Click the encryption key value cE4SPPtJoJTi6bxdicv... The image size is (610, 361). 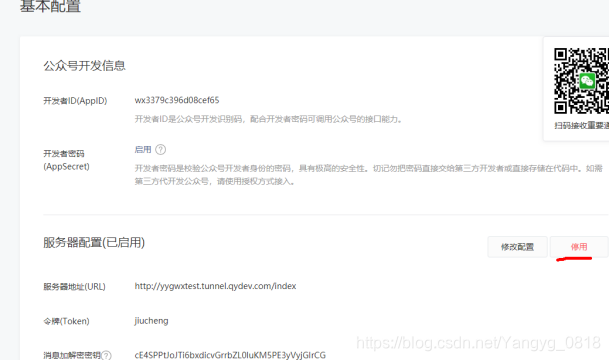230,355
